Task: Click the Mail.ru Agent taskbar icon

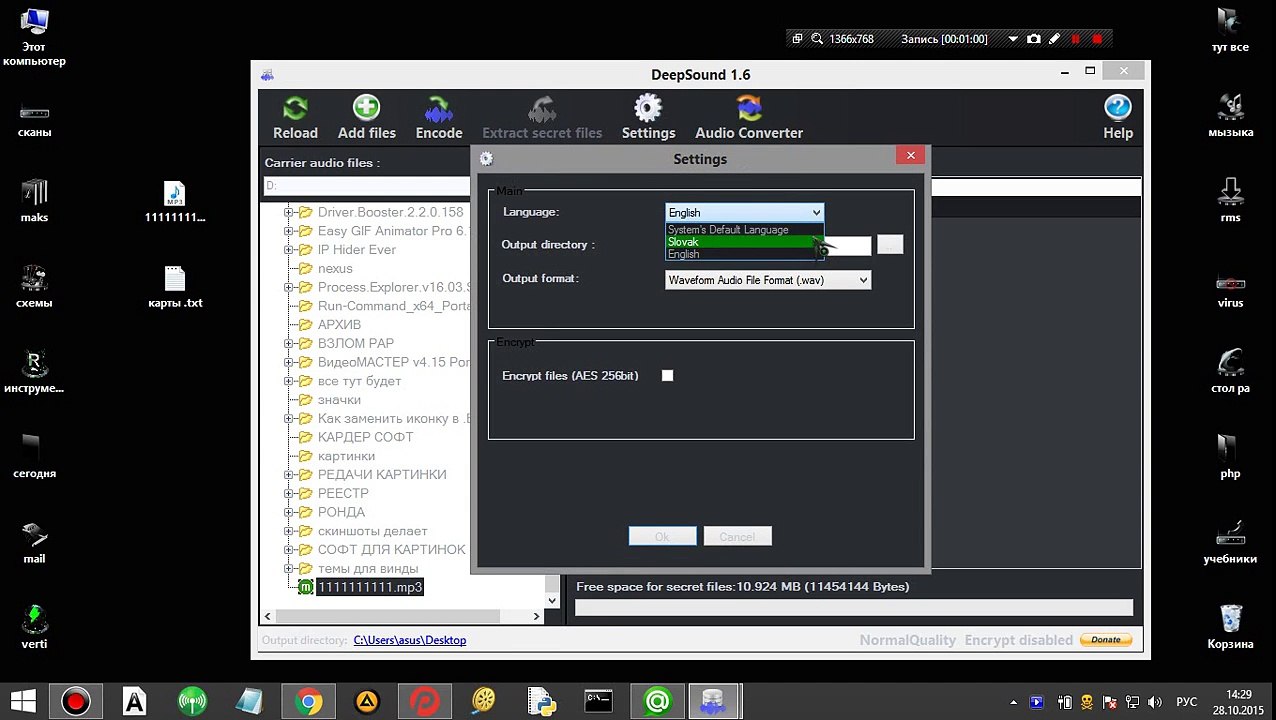Action: tap(657, 702)
